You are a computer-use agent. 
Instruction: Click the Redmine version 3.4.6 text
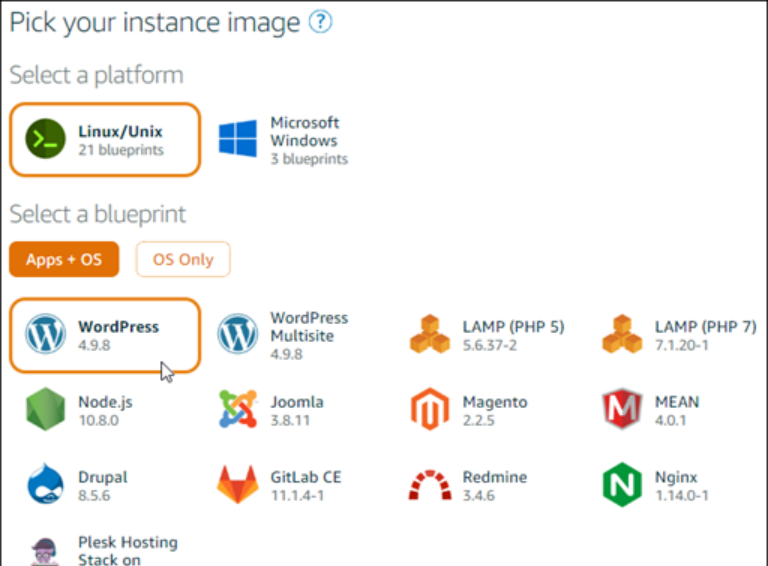click(x=479, y=495)
